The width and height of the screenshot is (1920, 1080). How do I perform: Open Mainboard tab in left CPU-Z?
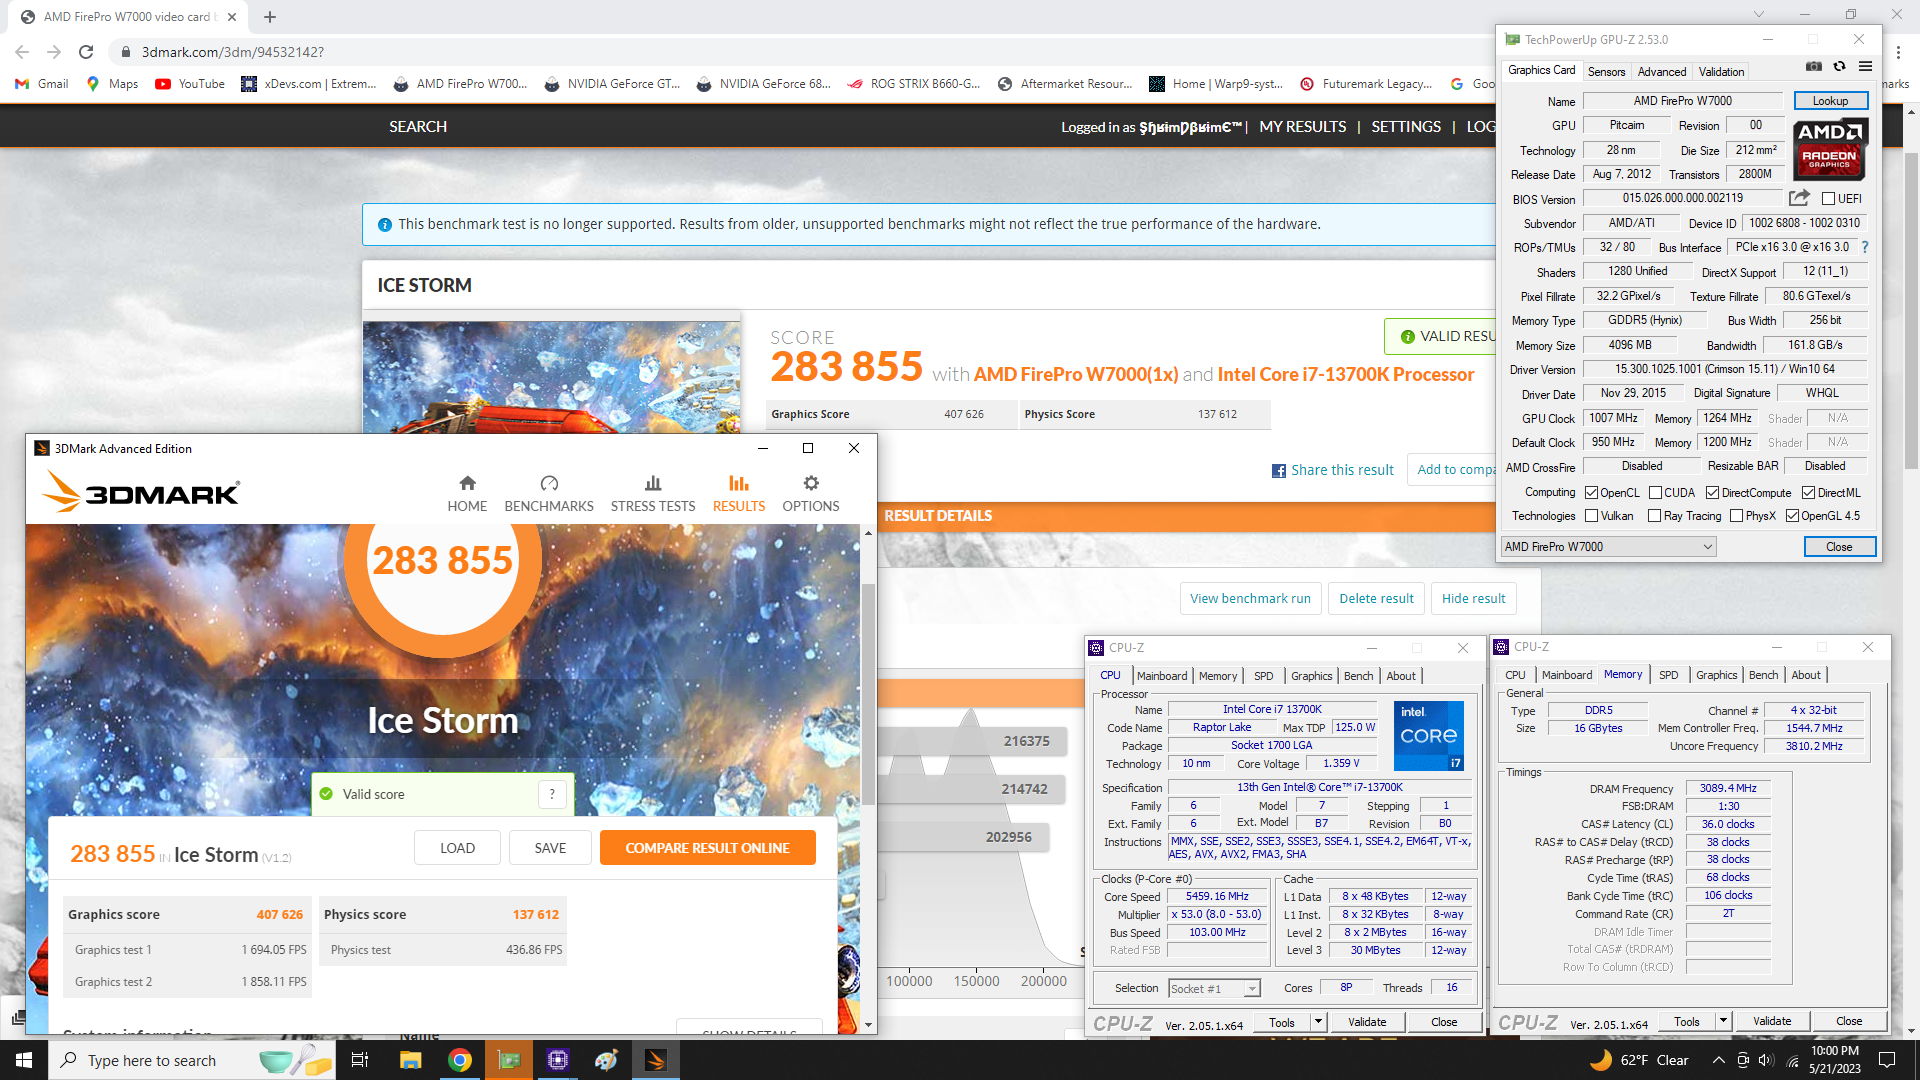pos(1162,676)
